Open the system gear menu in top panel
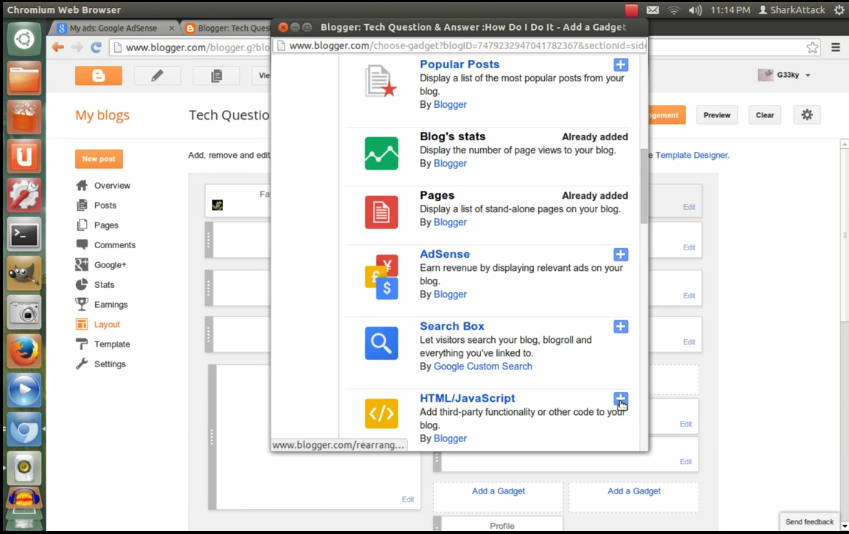 pyautogui.click(x=839, y=10)
